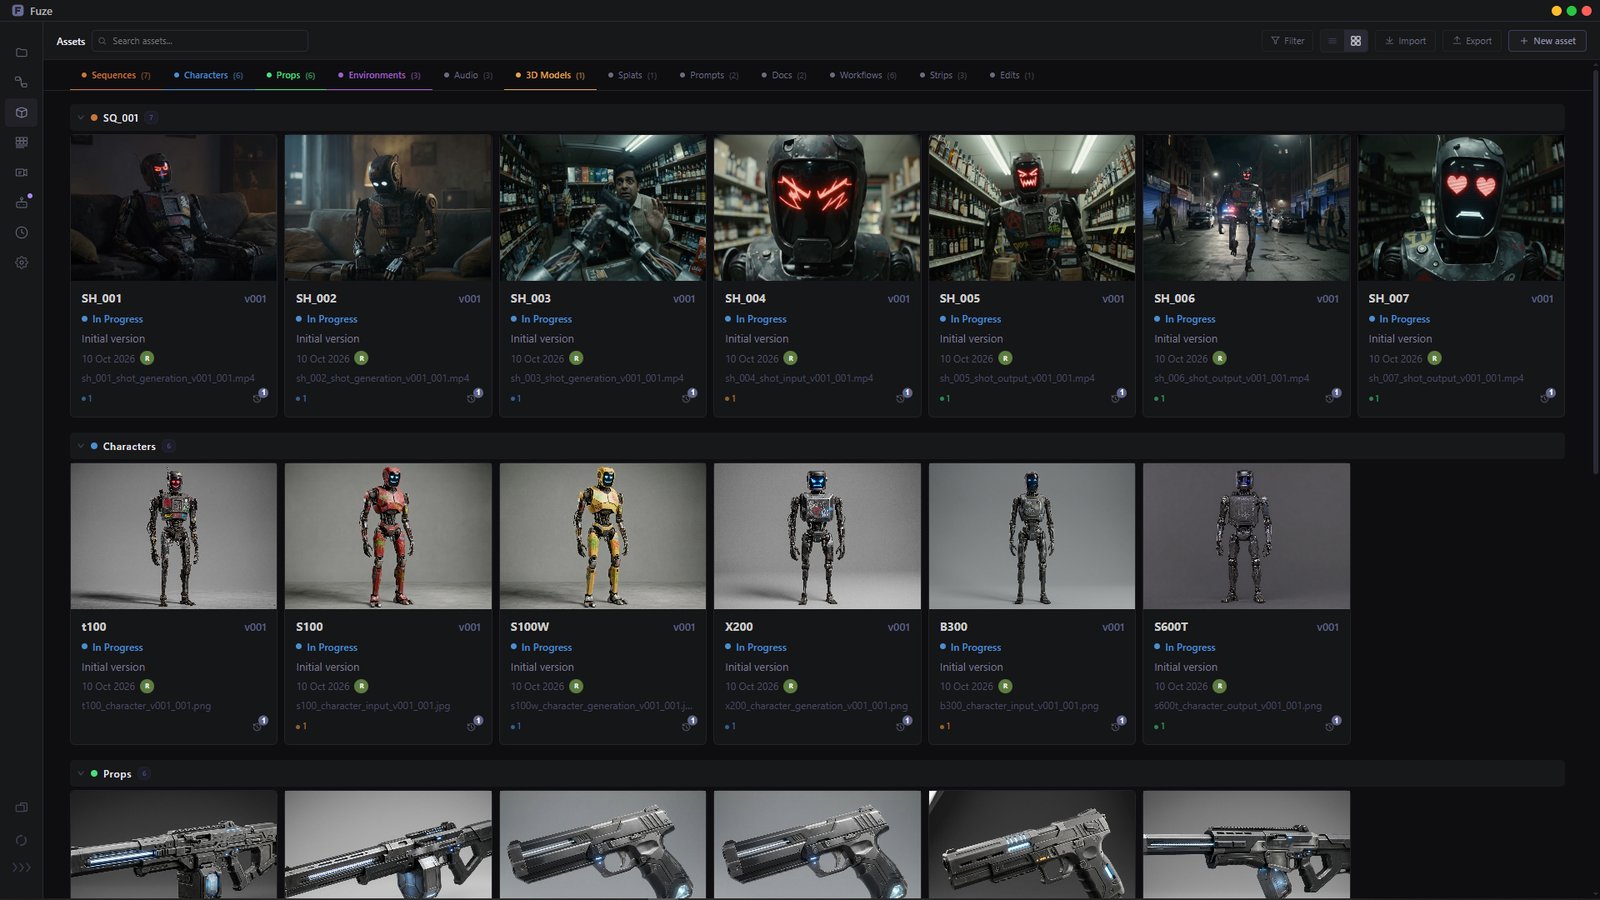Screen dimensions: 1600x900
Task: Open version history icon on SH_002 card
Action: point(474,396)
